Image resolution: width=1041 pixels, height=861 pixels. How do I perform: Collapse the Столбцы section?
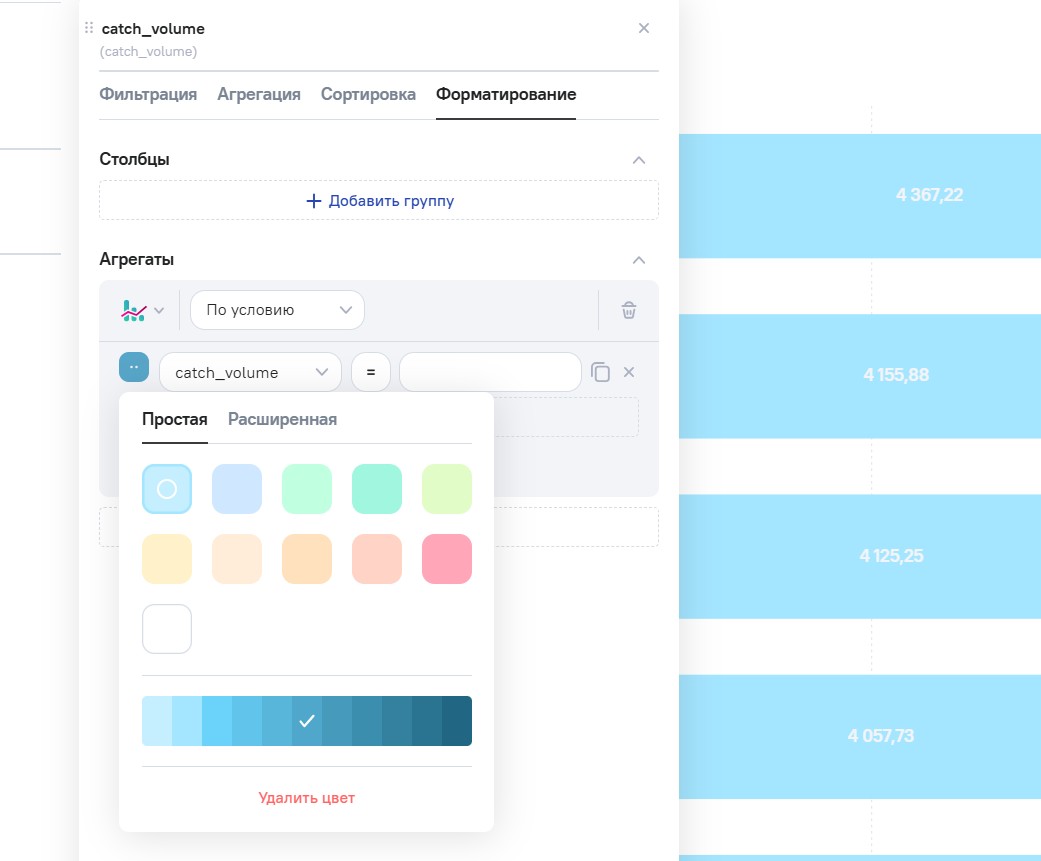(x=639, y=159)
